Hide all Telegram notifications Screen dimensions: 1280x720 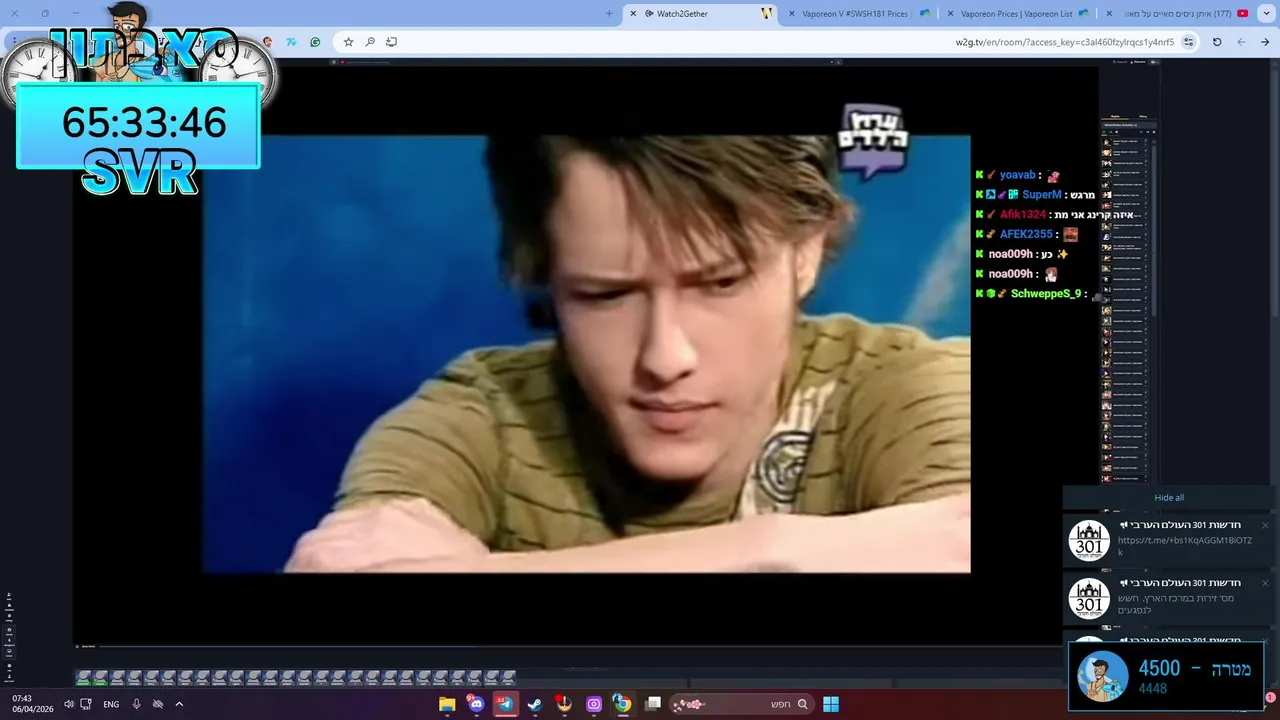[1169, 498]
